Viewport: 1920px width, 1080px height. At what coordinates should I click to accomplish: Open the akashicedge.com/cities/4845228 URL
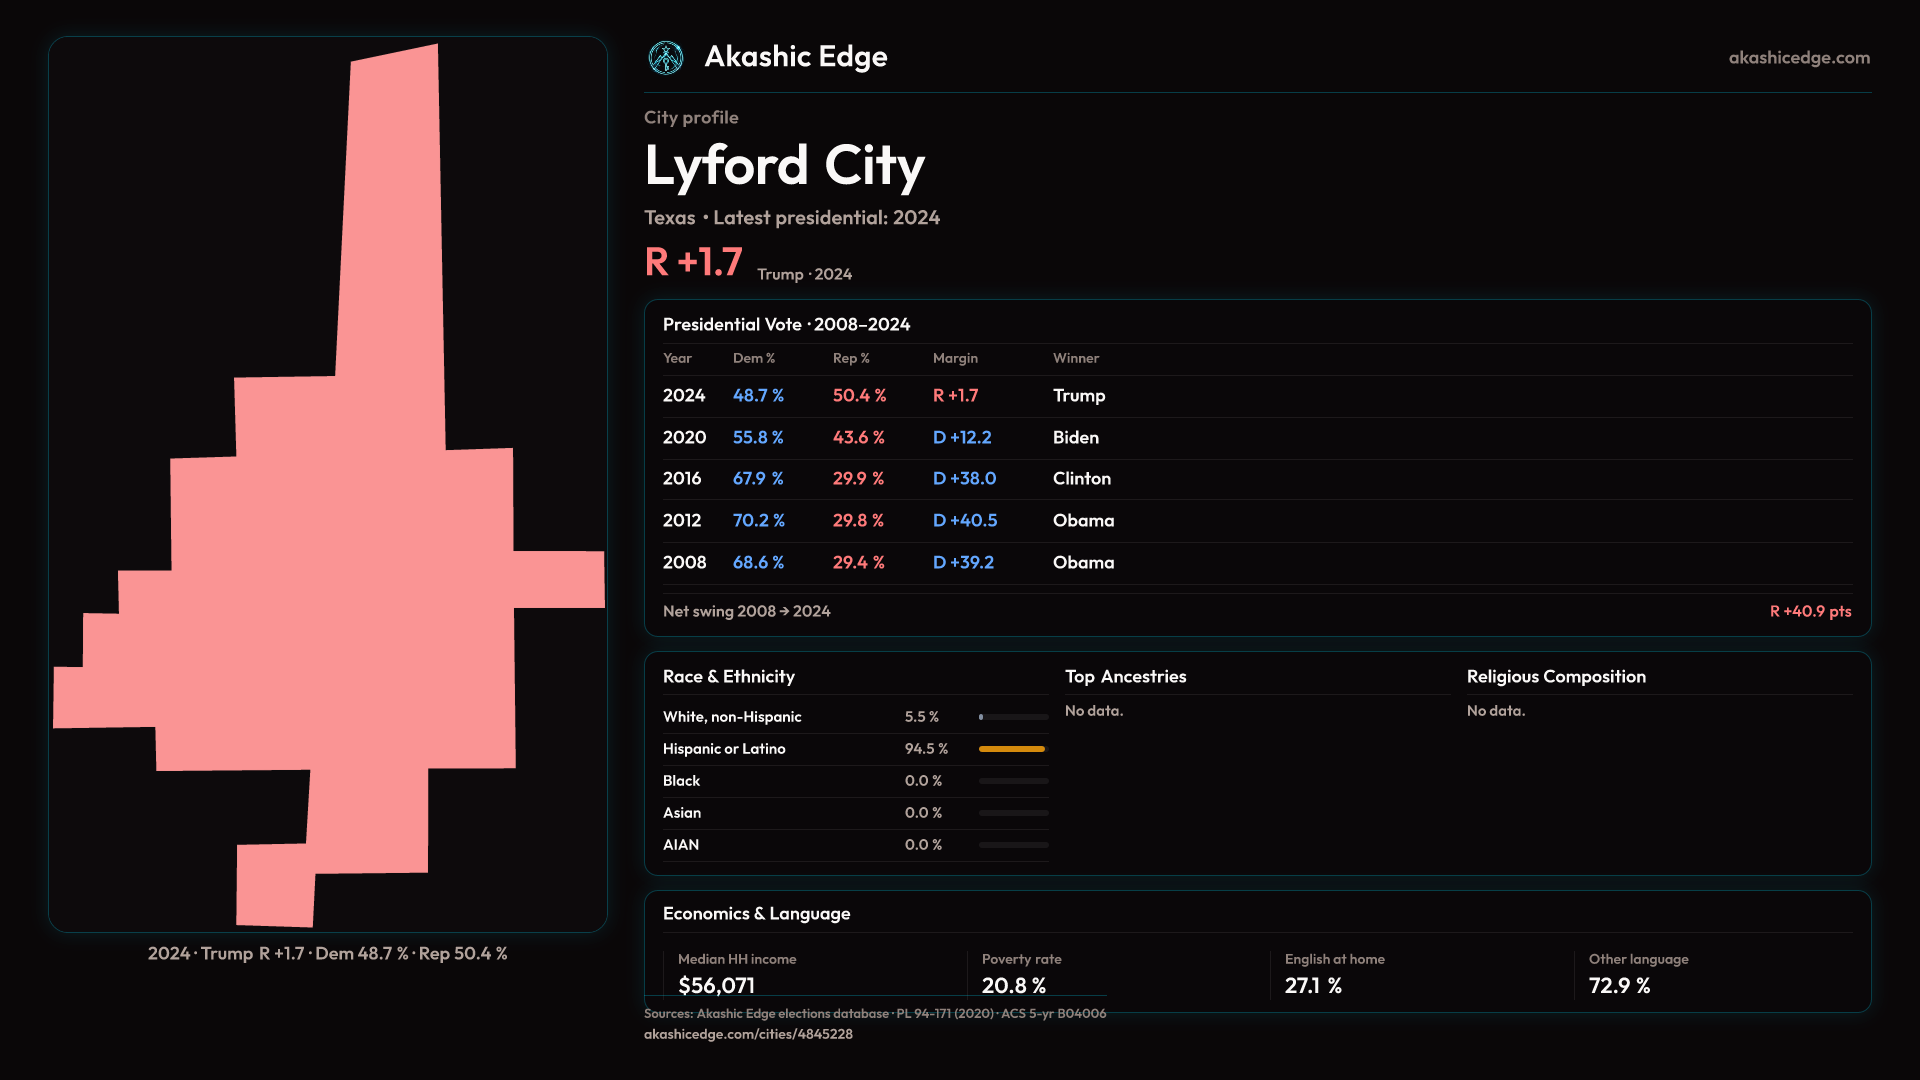[748, 1034]
